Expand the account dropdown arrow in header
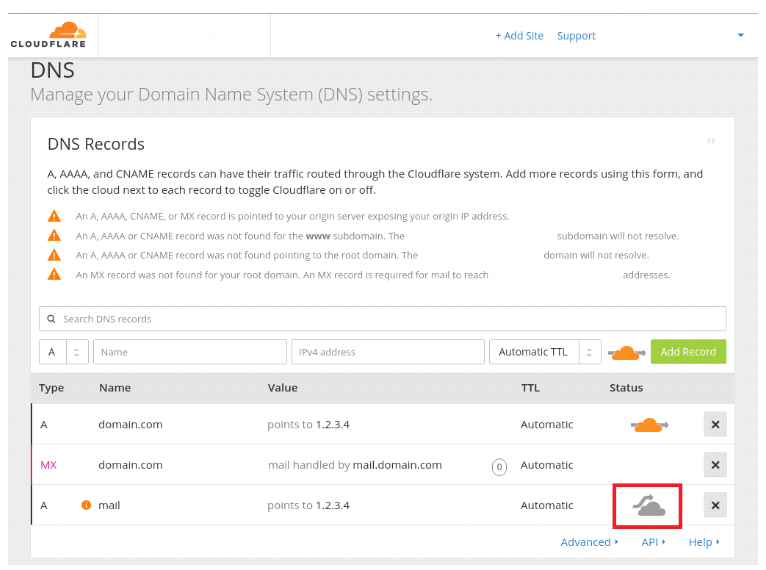The image size is (766, 570). [740, 35]
